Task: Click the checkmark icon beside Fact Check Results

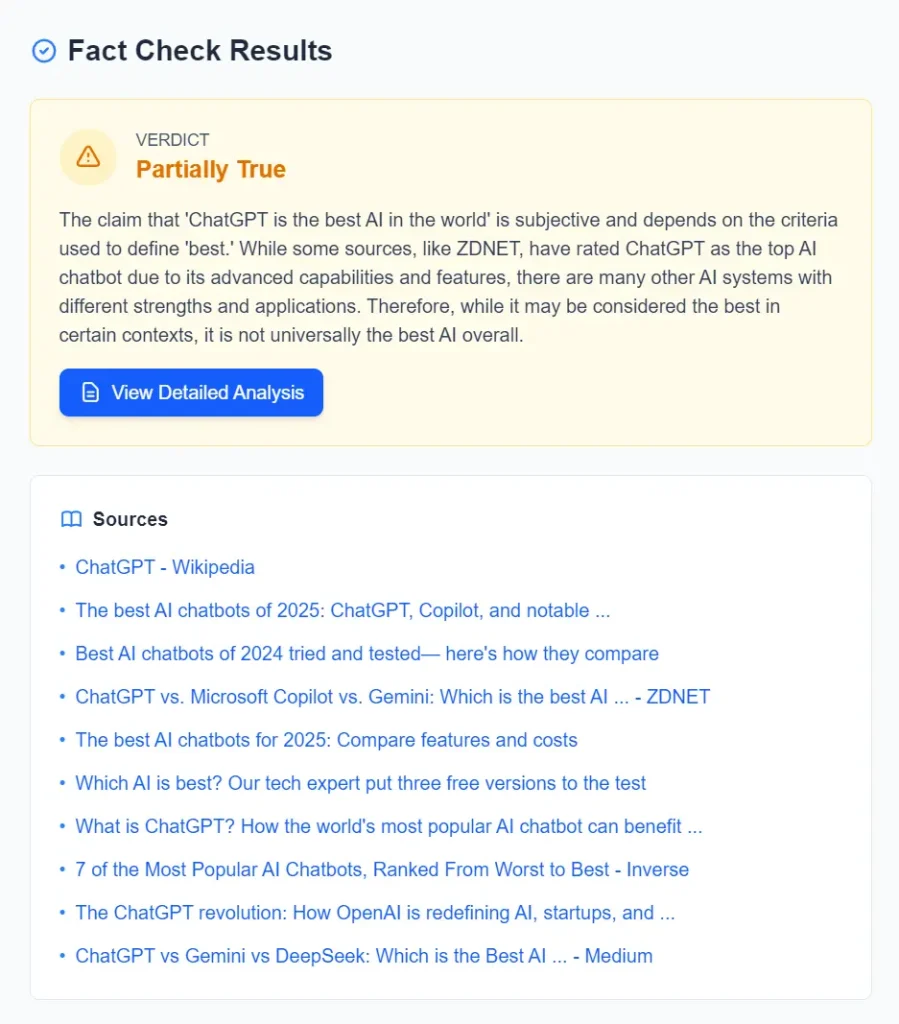Action: coord(44,51)
